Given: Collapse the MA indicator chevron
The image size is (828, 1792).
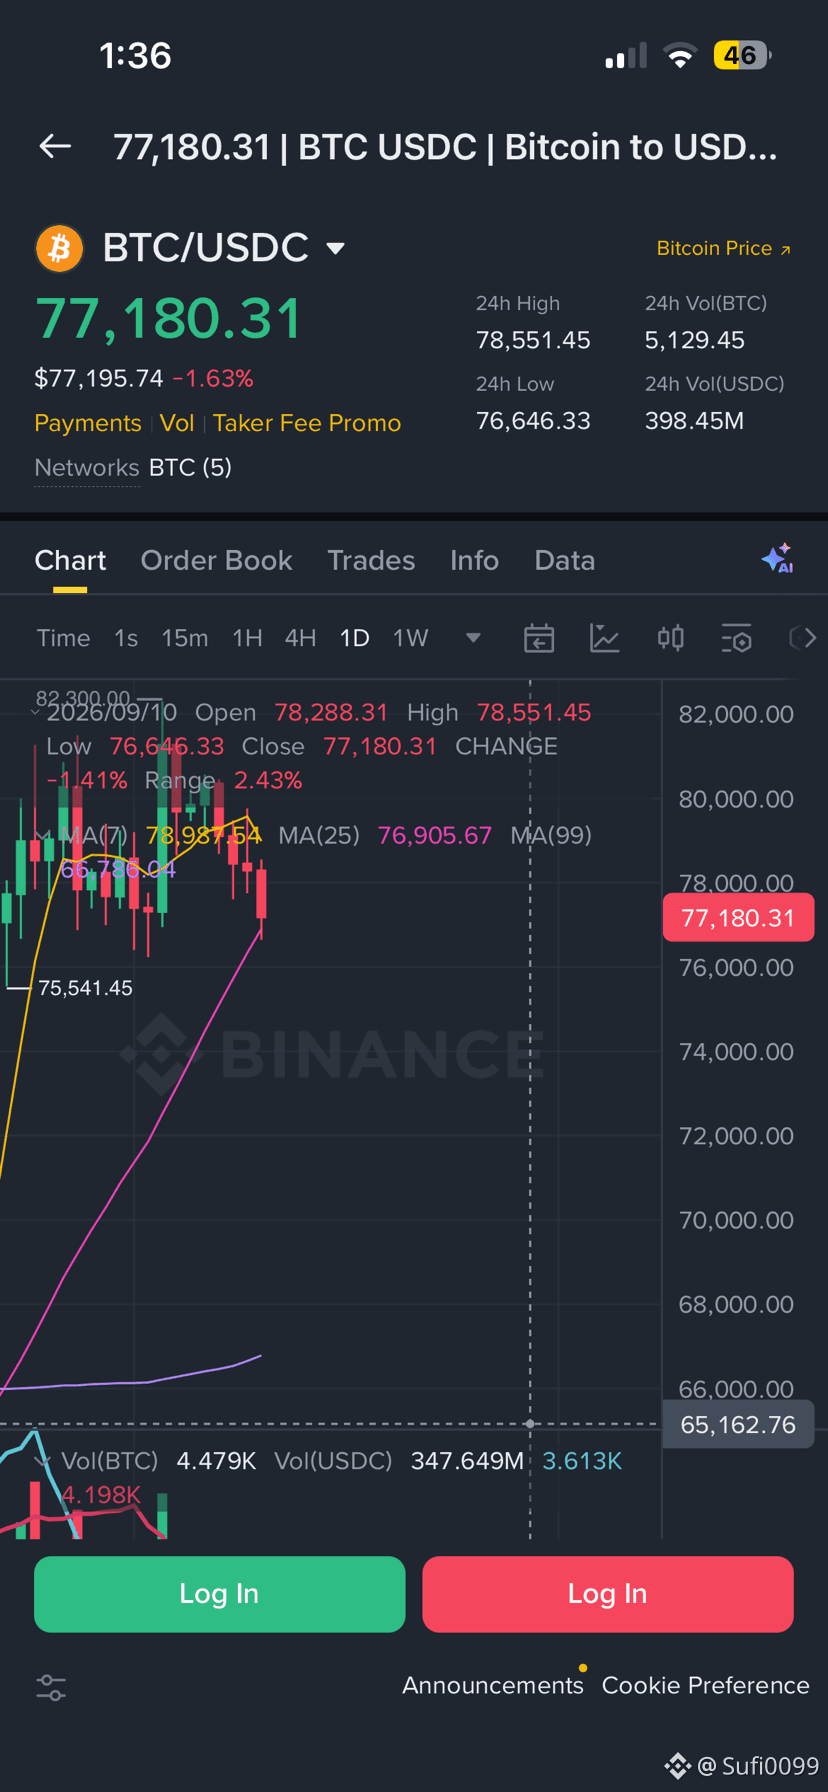Looking at the screenshot, I should [x=42, y=836].
